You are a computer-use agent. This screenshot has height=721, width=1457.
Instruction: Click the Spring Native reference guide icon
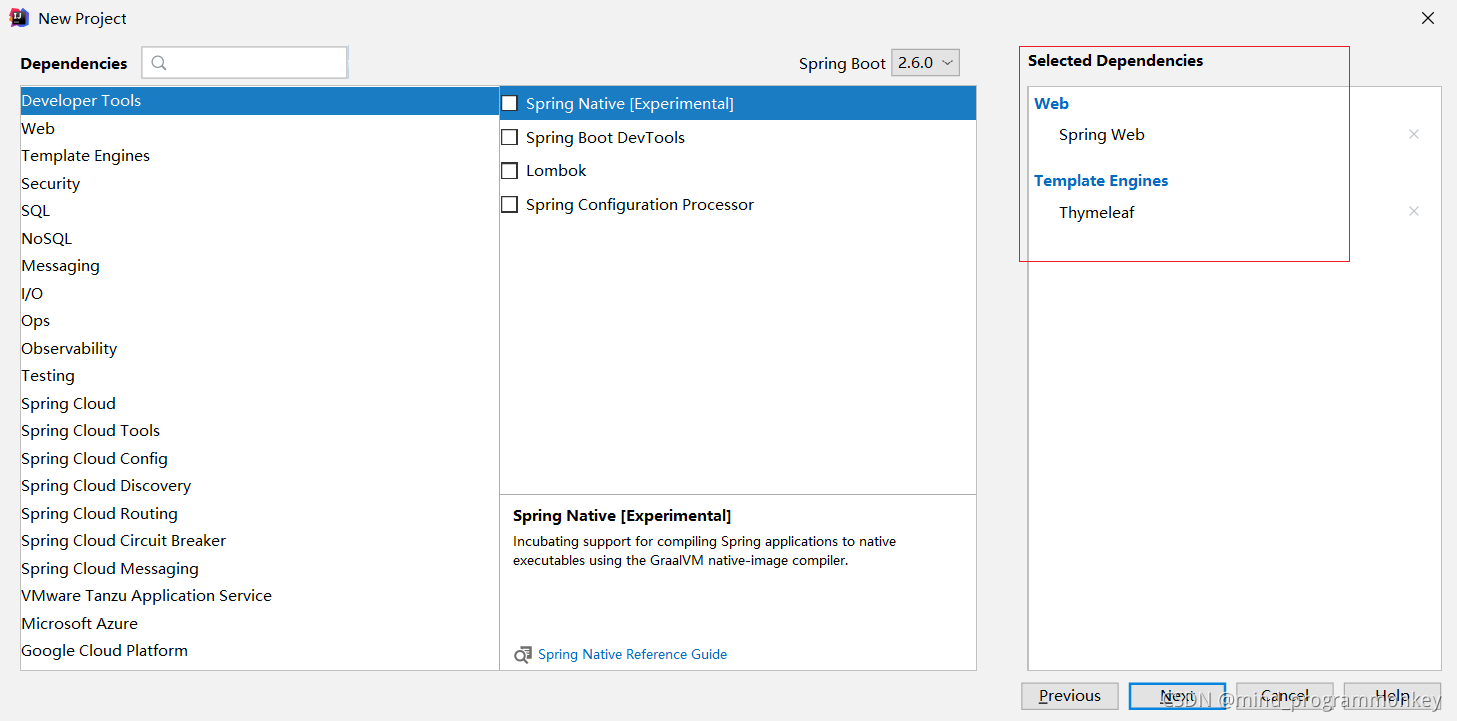point(523,655)
